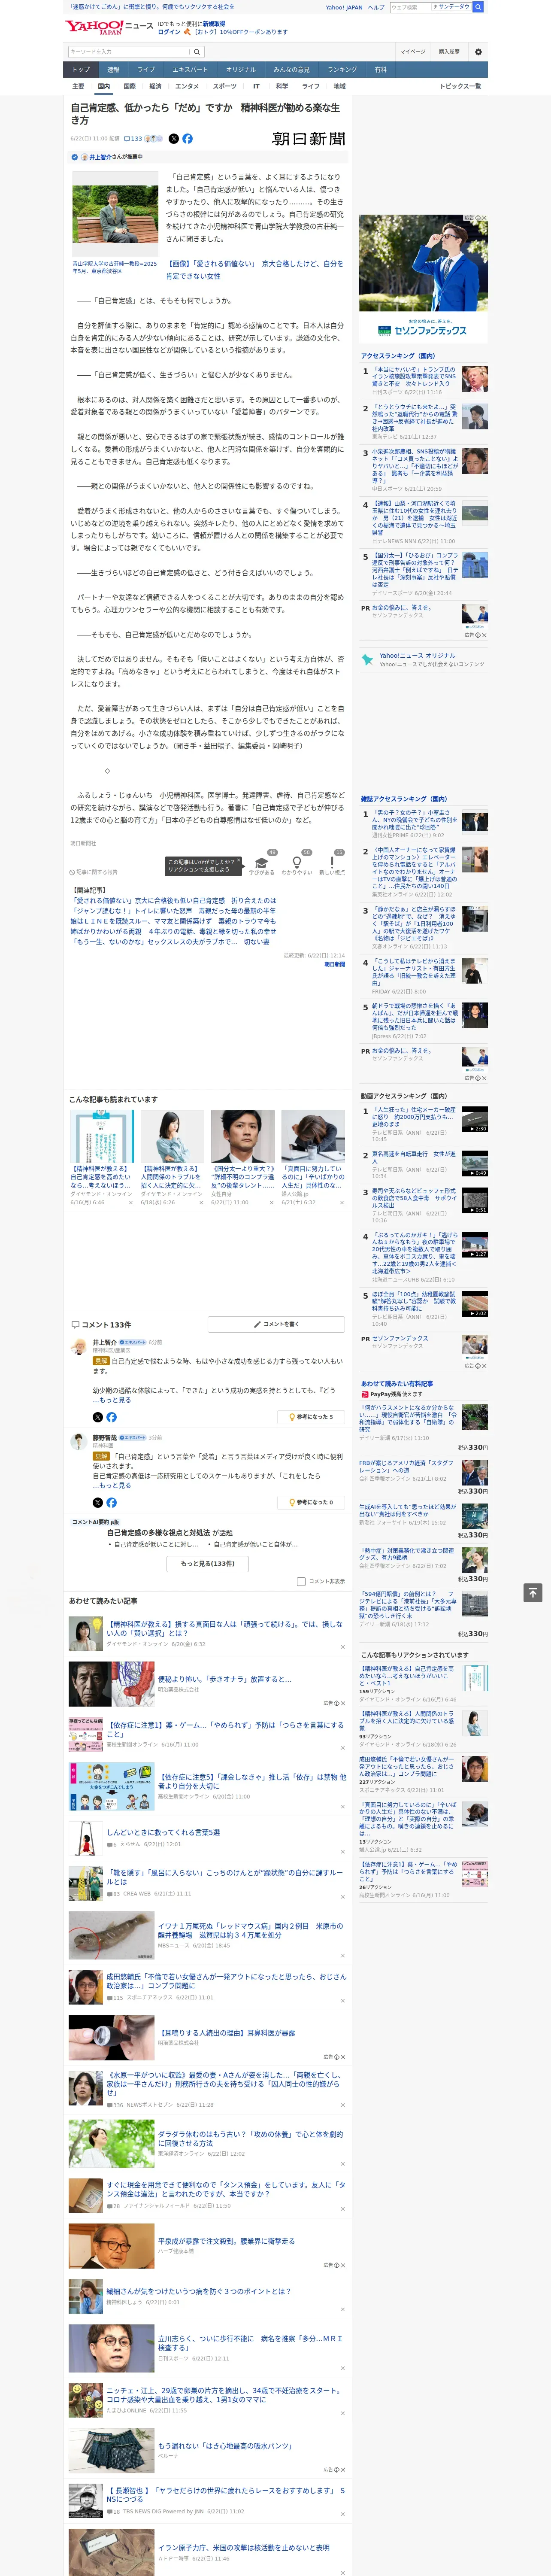Image resolution: width=551 pixels, height=2576 pixels.
Task: Open マイページ
Action: point(413,52)
